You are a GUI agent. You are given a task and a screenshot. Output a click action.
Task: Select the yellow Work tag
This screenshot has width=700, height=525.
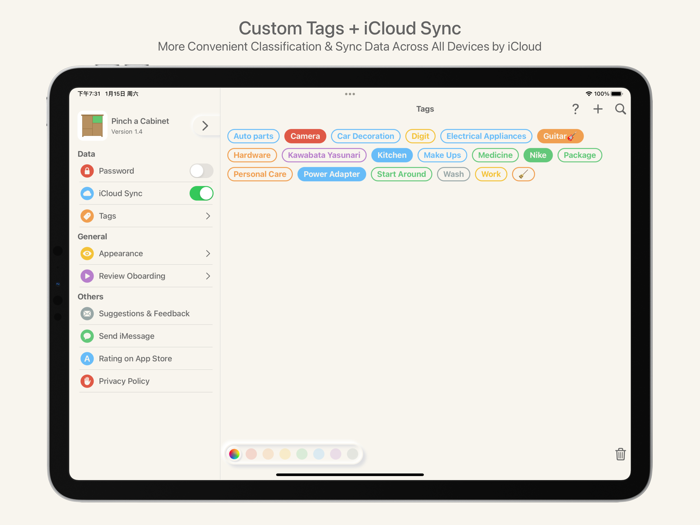491,174
